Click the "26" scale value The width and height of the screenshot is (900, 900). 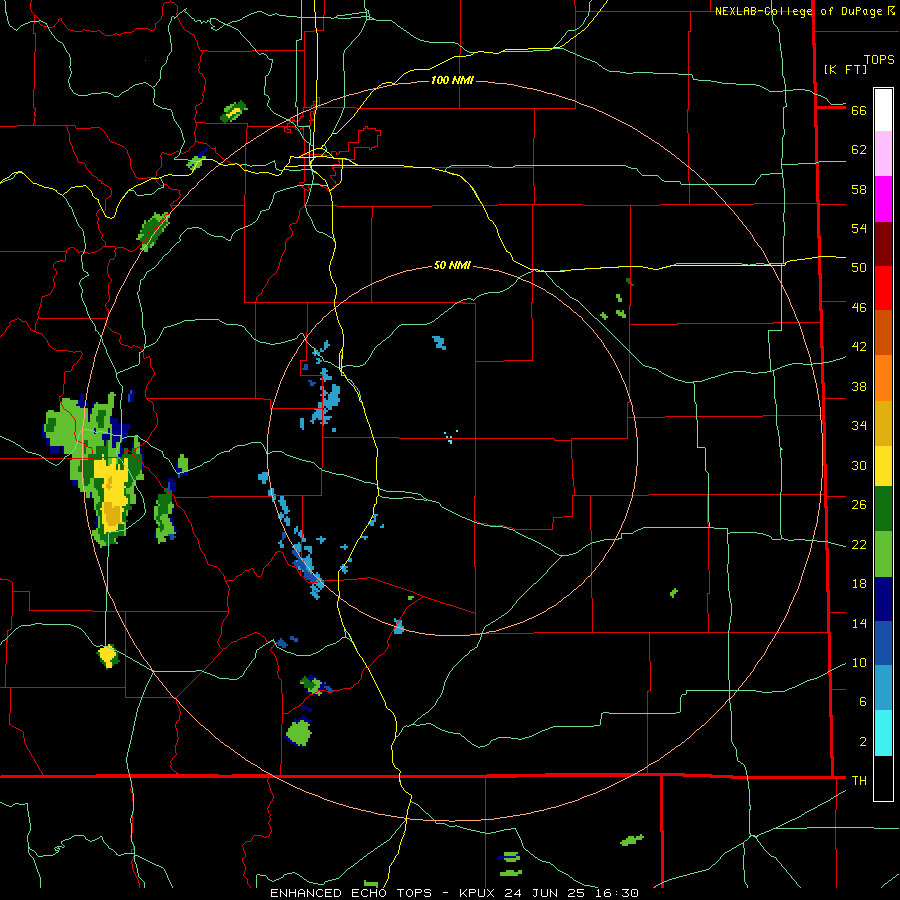[x=859, y=505]
